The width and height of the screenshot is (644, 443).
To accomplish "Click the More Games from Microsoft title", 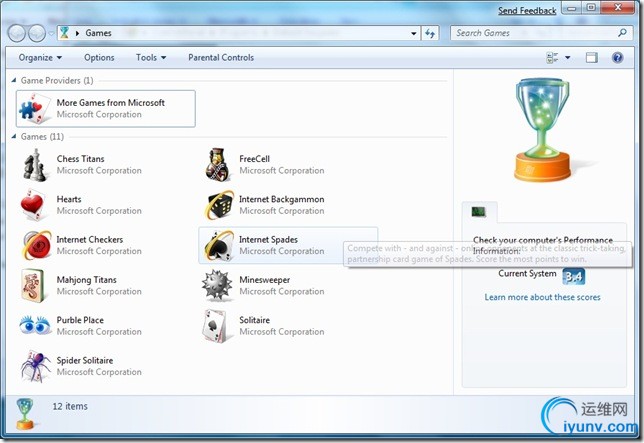I will pyautogui.click(x=111, y=103).
